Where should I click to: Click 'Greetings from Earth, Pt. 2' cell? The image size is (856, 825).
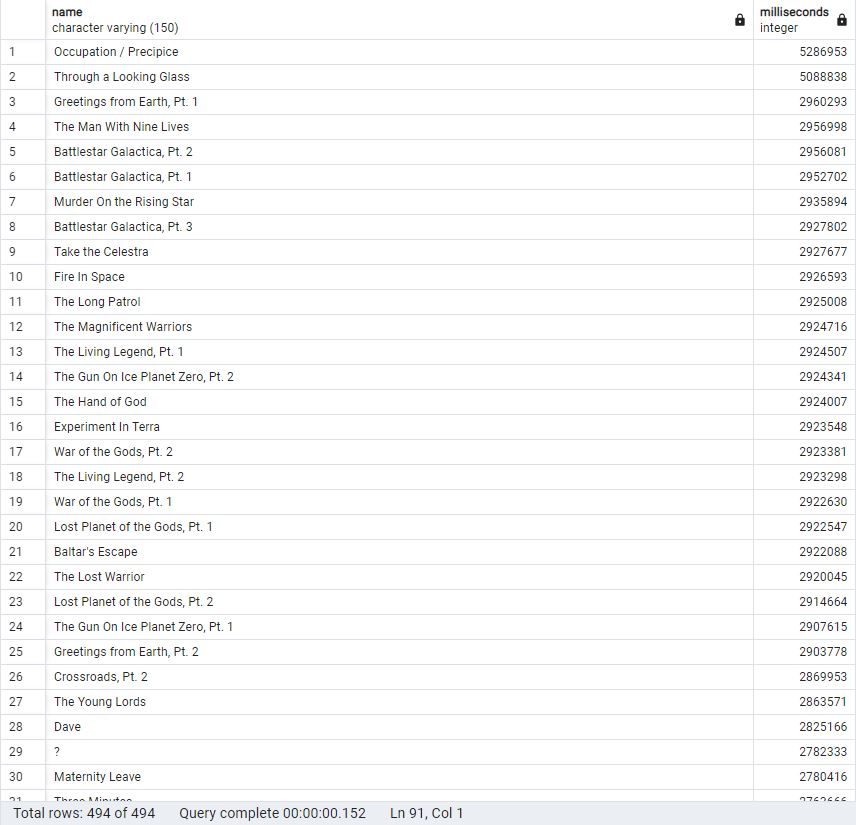(400, 652)
